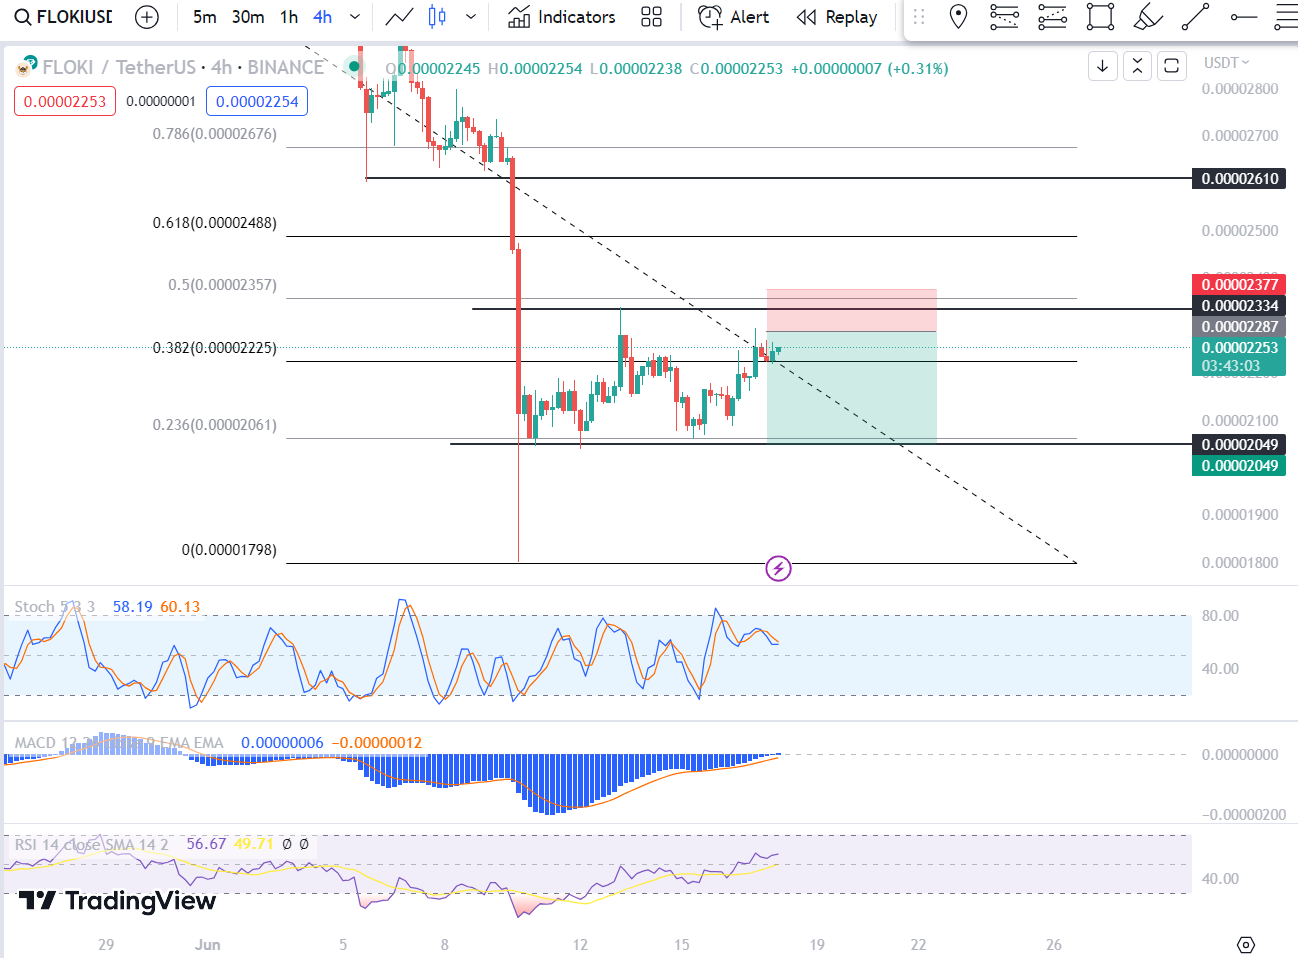Select the line chart type icon
The image size is (1298, 958).
point(399,17)
